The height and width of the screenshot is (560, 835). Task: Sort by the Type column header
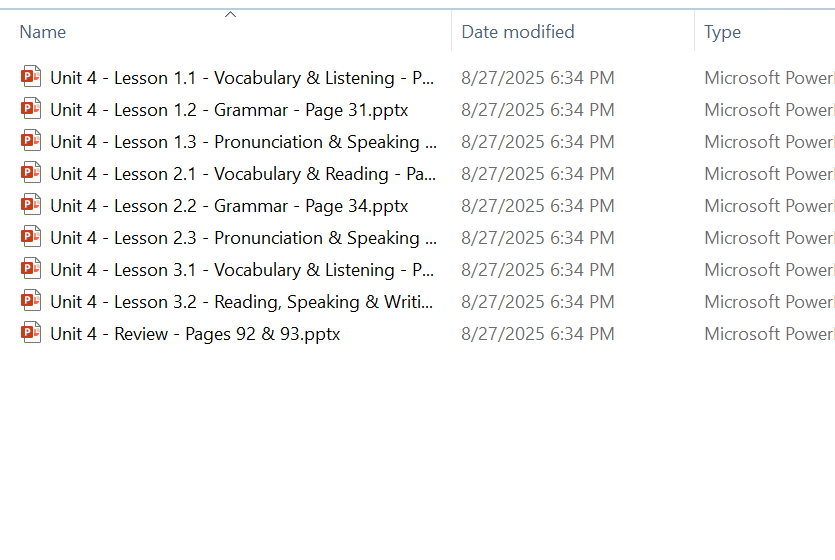722,32
